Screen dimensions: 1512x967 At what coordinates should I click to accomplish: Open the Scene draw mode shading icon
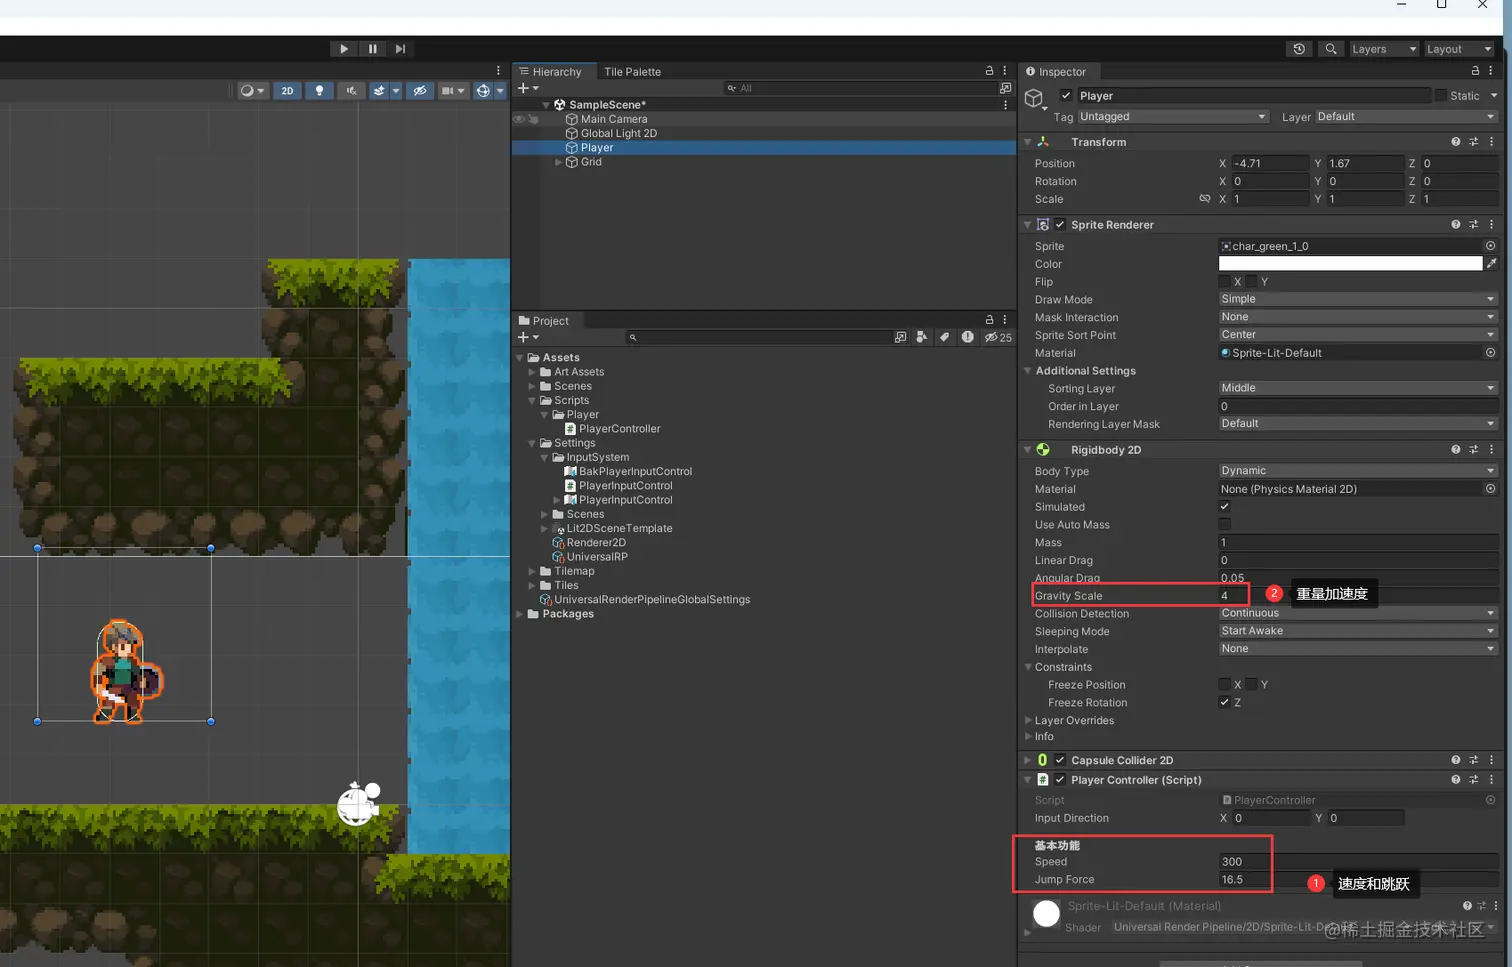(x=247, y=91)
